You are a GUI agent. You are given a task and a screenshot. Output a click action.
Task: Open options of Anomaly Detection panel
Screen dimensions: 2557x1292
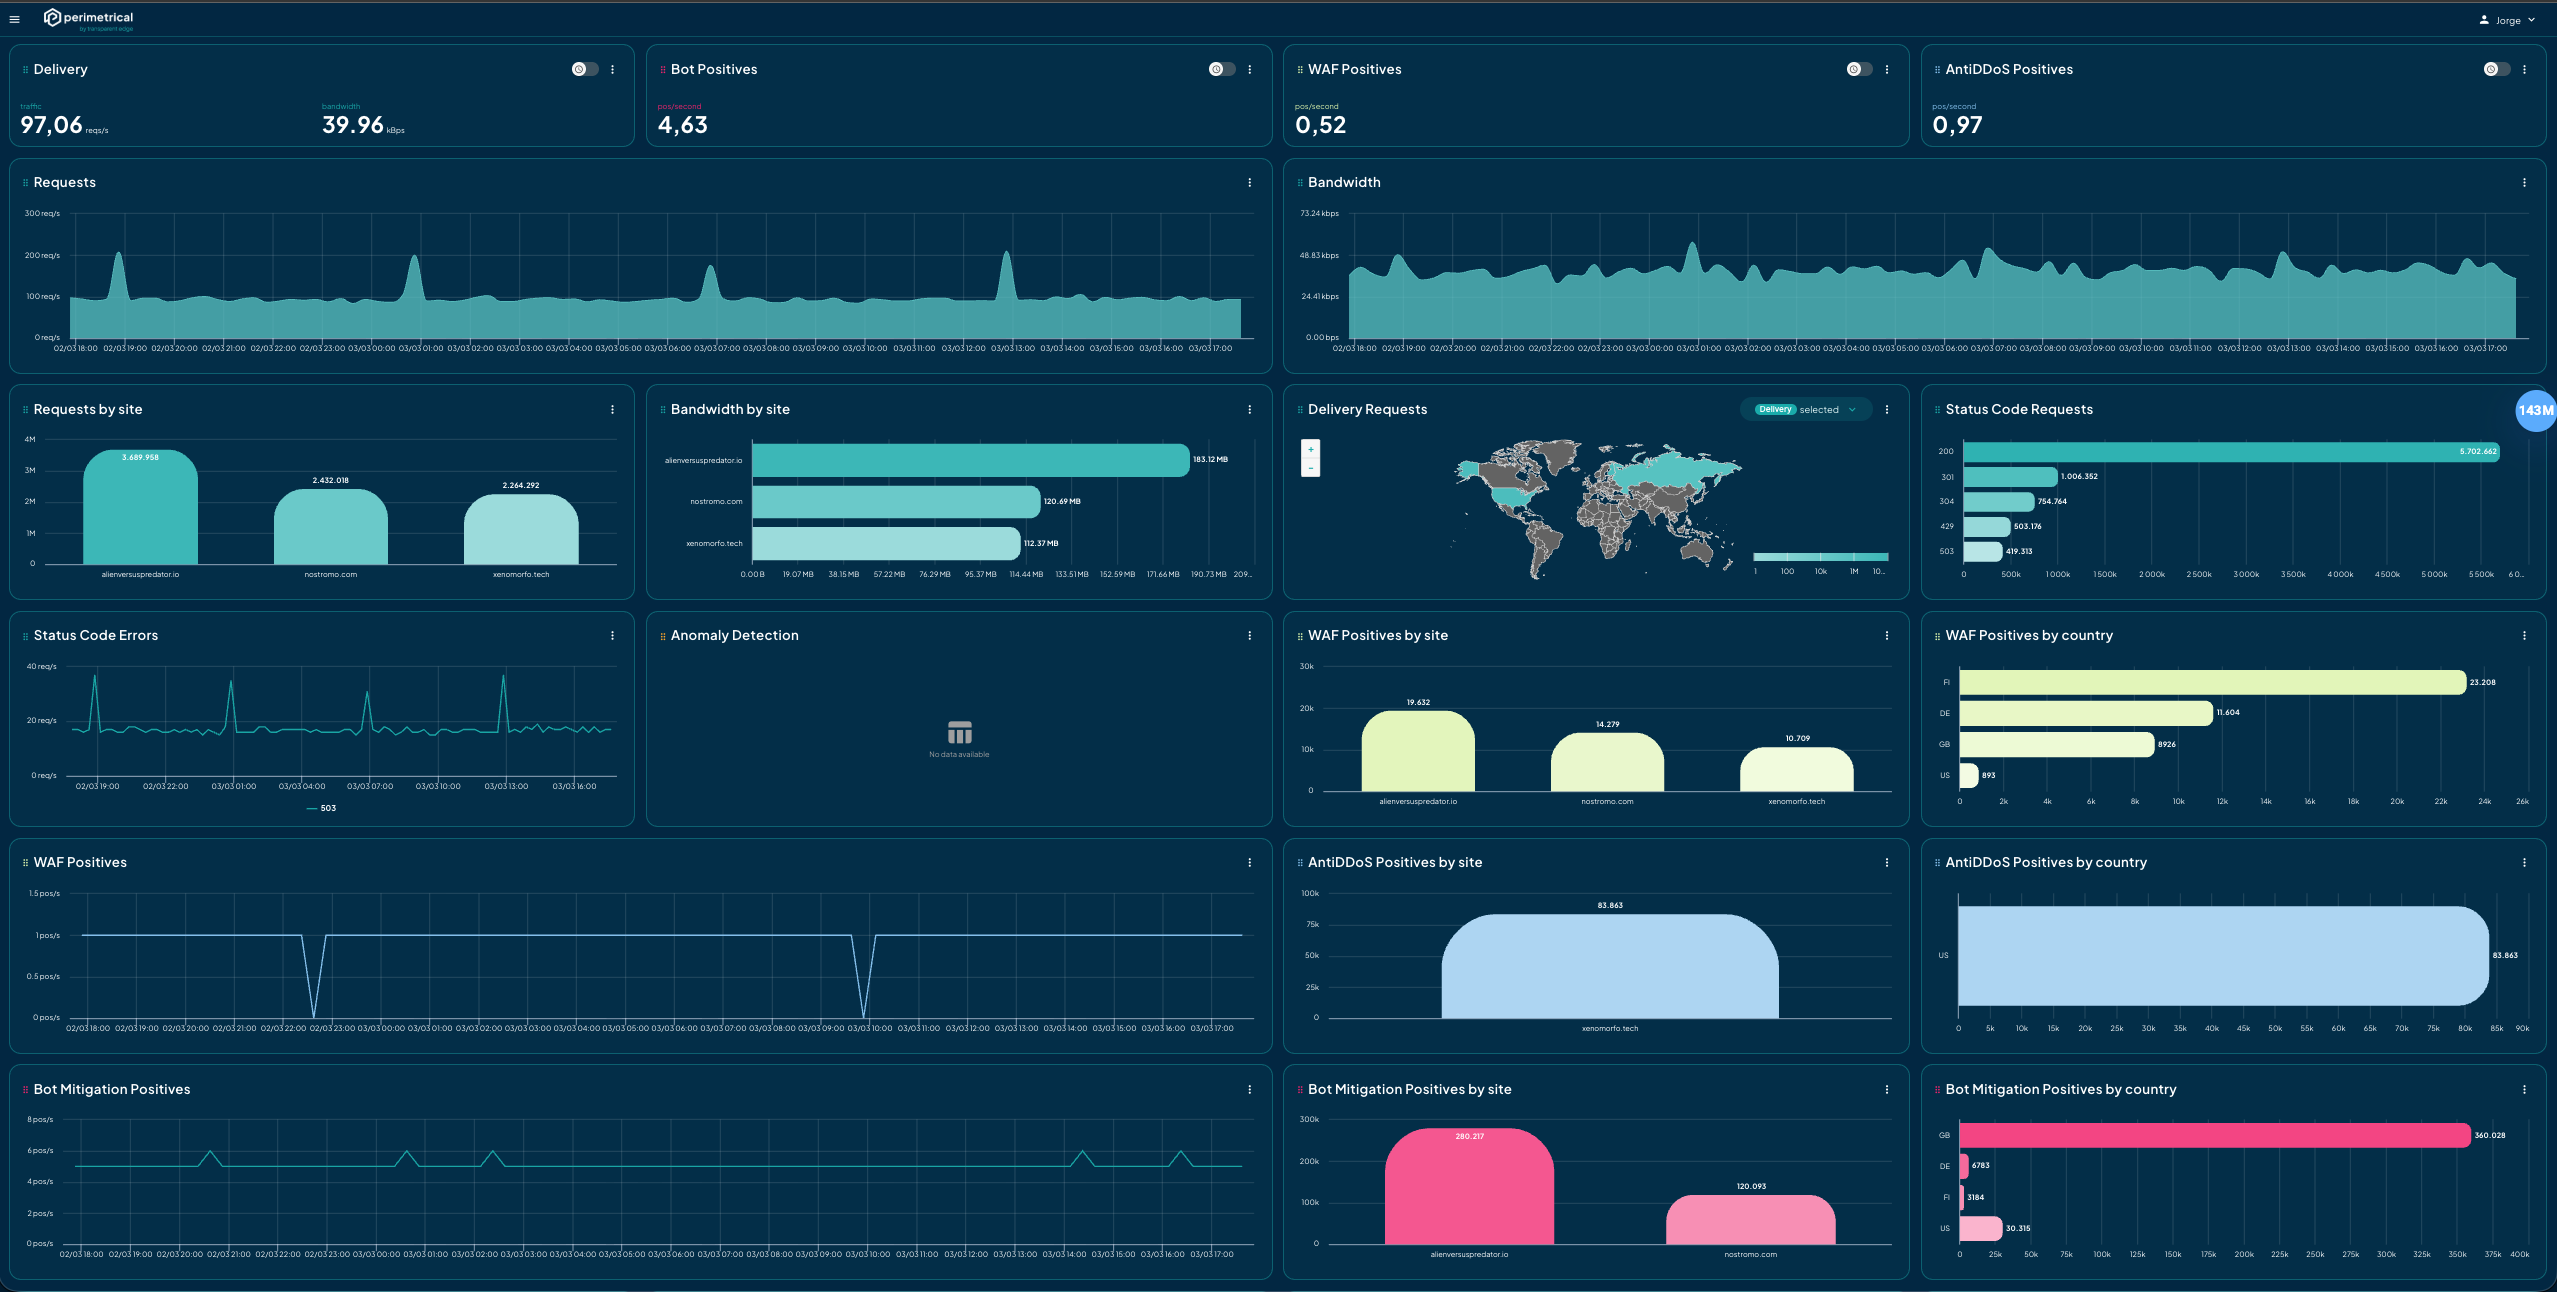[1249, 635]
